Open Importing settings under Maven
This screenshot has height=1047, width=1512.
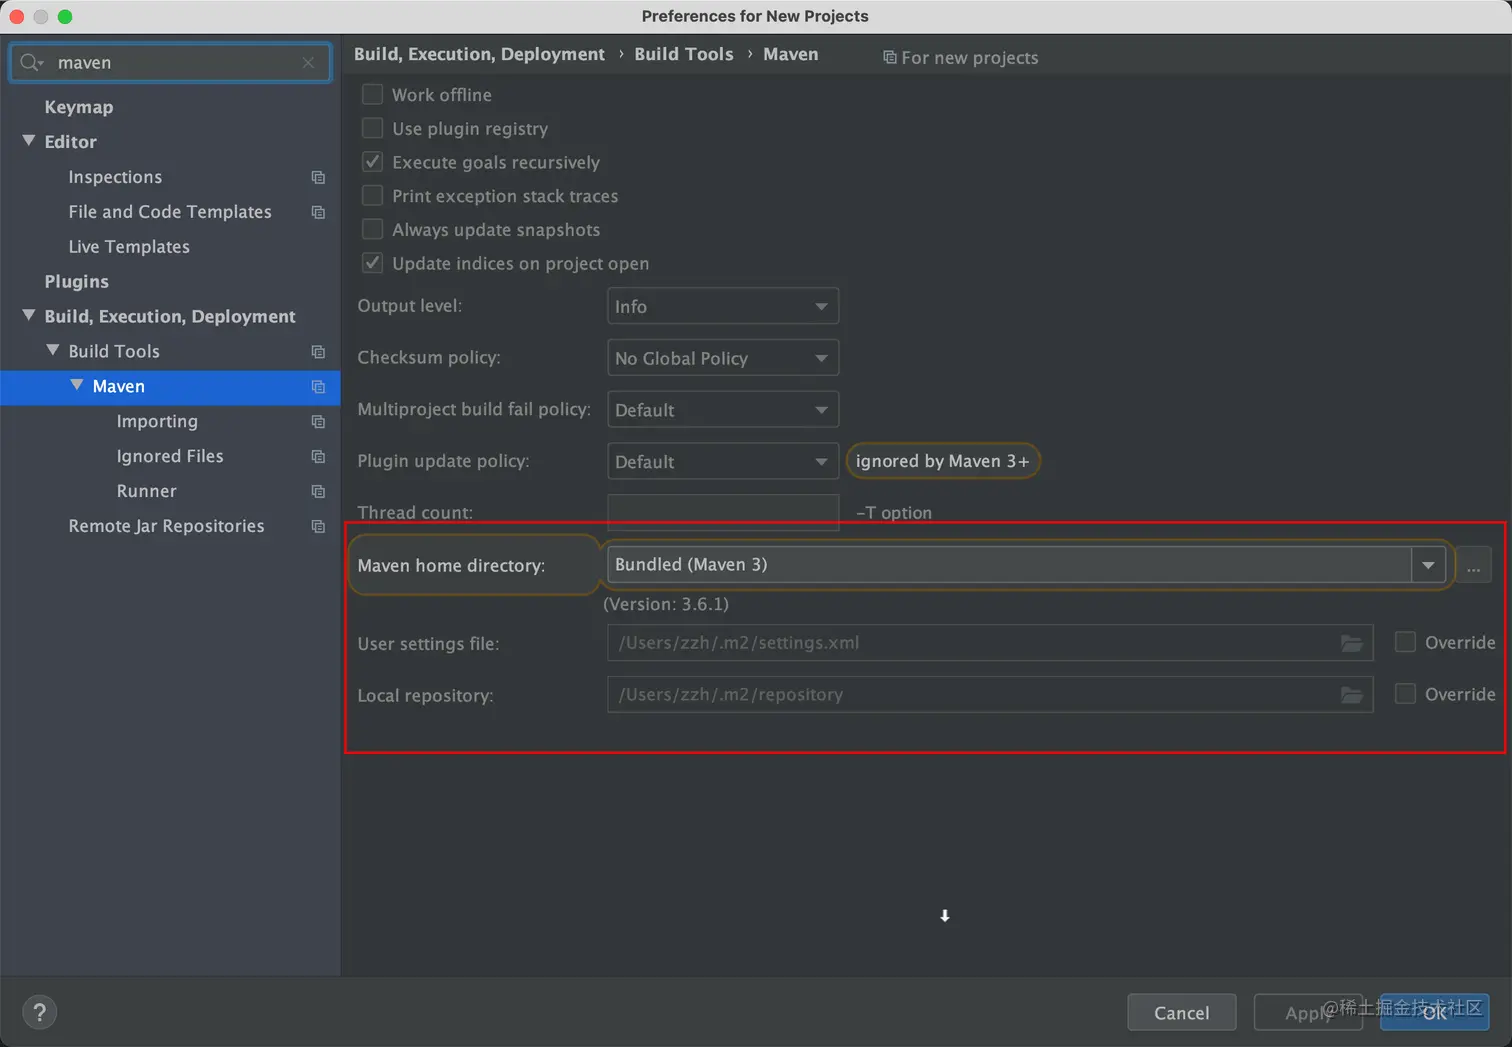(157, 422)
